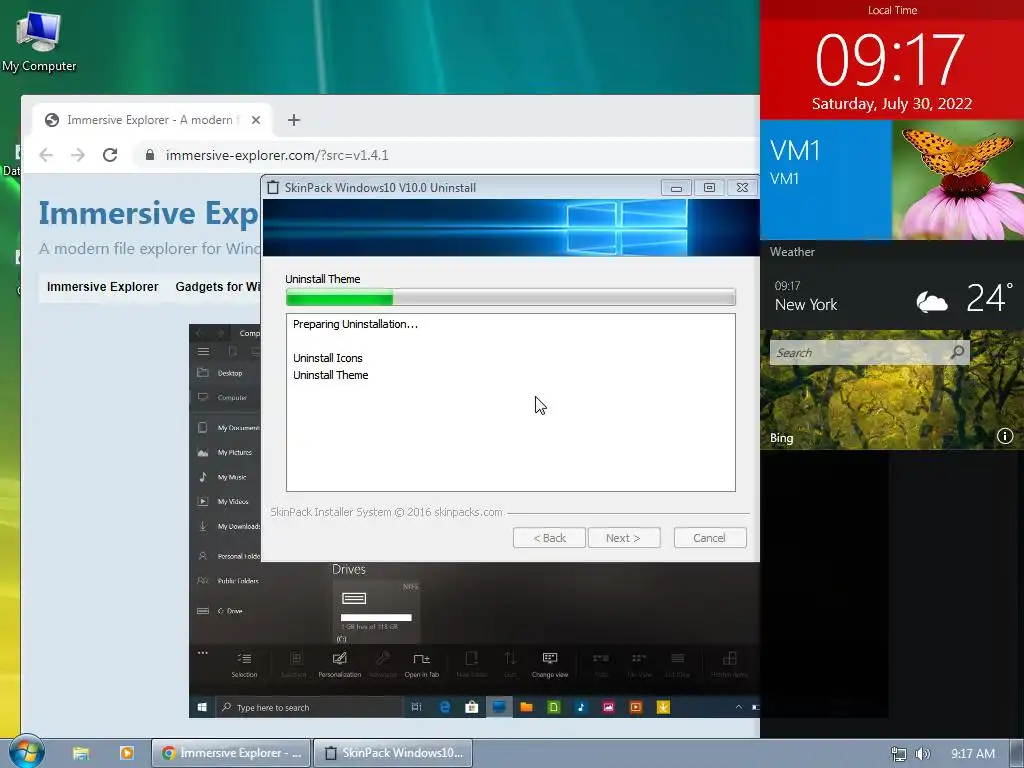View site info via the address bar lock icon
This screenshot has width=1024, height=768.
pyautogui.click(x=150, y=155)
